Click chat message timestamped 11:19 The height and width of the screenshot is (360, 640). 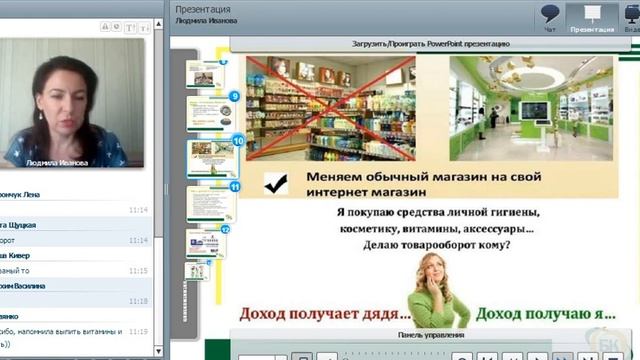(x=76, y=337)
